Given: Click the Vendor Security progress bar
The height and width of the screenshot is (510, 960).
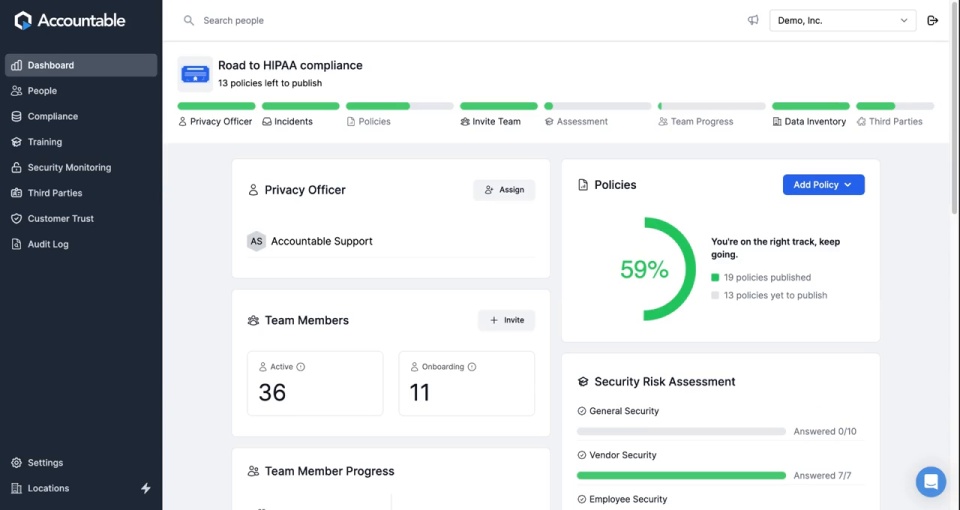Looking at the screenshot, I should [x=681, y=476].
